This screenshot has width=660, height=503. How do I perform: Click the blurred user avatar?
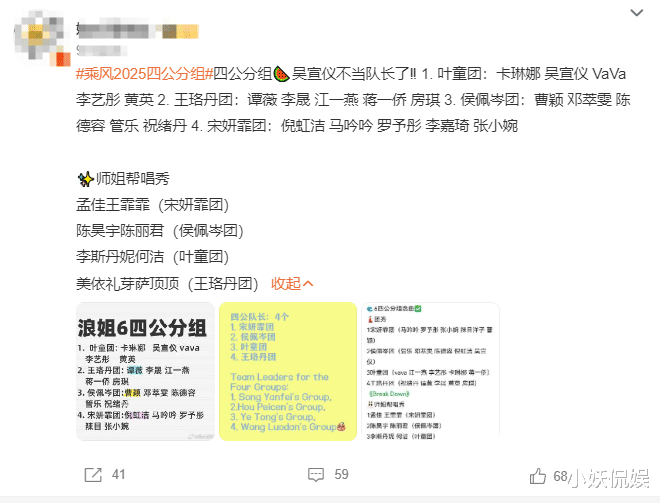[41, 39]
